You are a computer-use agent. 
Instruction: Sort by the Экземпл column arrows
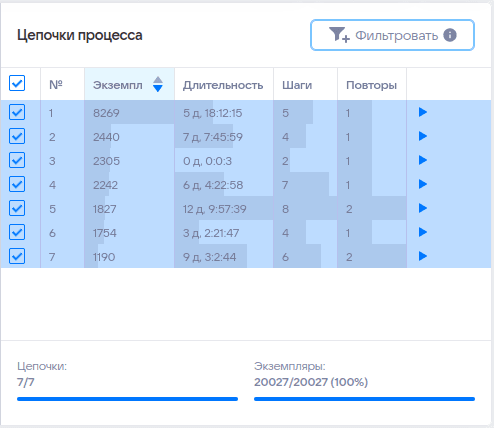(x=158, y=84)
